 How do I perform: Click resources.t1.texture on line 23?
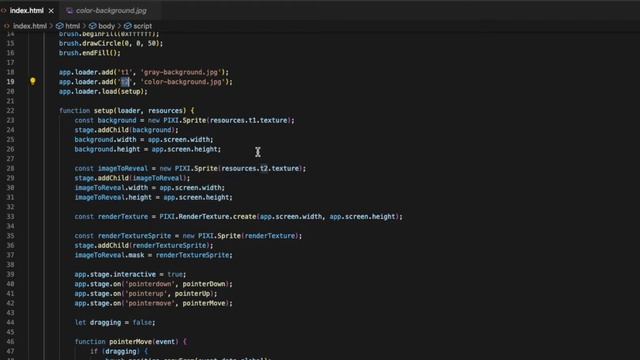(x=249, y=120)
